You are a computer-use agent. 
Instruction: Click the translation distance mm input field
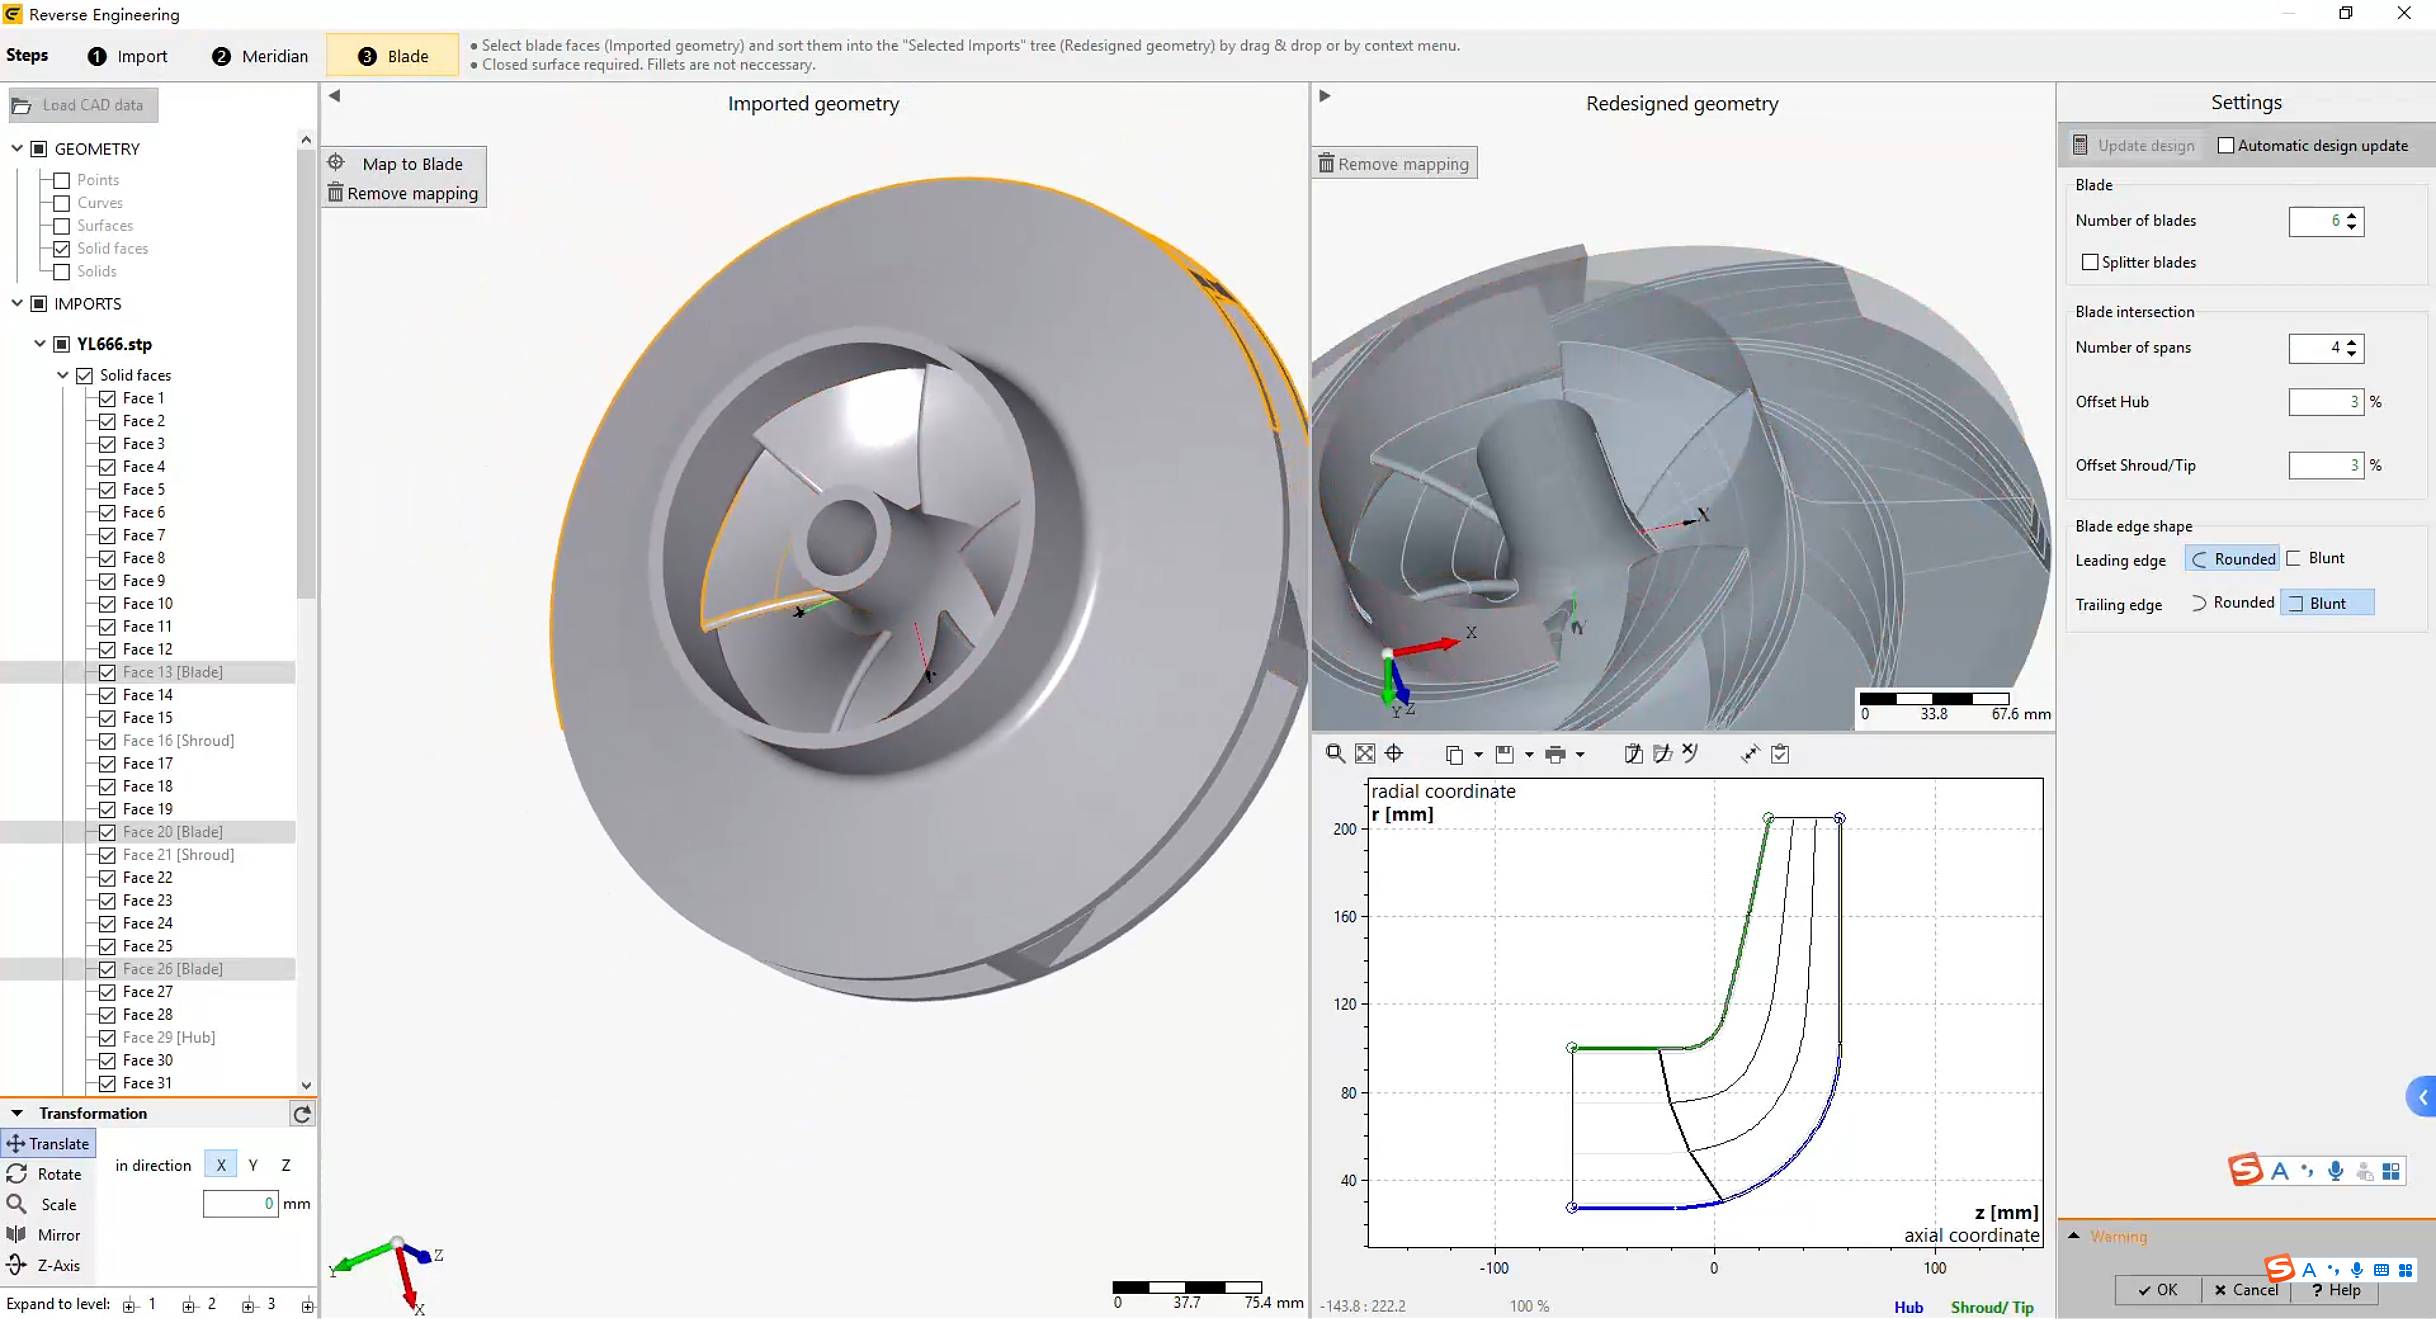(240, 1204)
